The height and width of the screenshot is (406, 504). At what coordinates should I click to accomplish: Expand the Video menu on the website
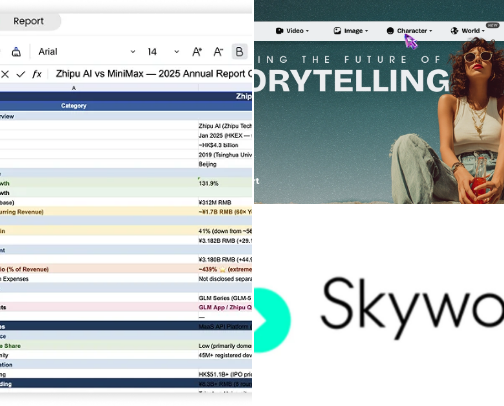[292, 31]
